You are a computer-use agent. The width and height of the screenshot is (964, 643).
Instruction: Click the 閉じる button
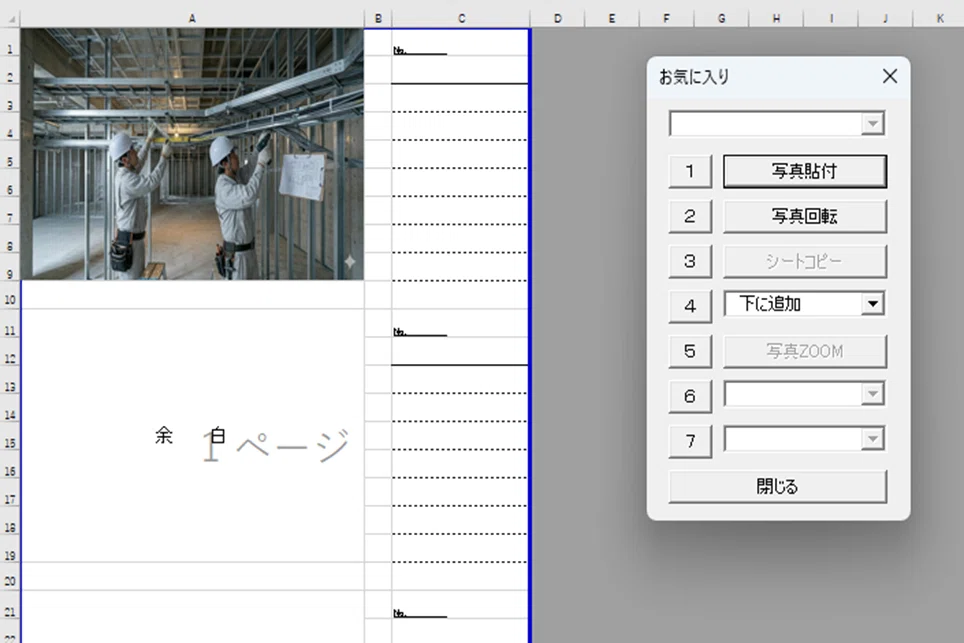pos(778,486)
